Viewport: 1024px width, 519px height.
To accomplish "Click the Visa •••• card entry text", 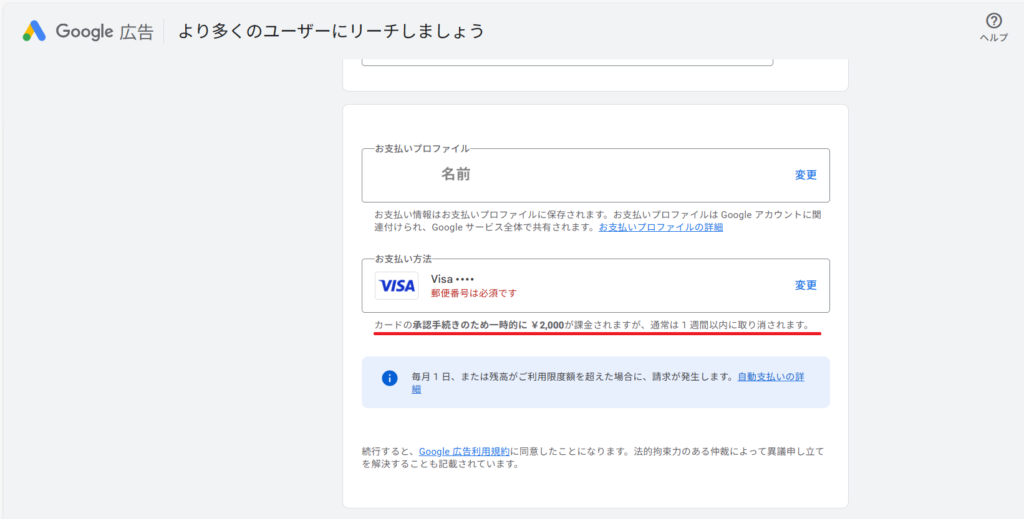I will pos(453,279).
